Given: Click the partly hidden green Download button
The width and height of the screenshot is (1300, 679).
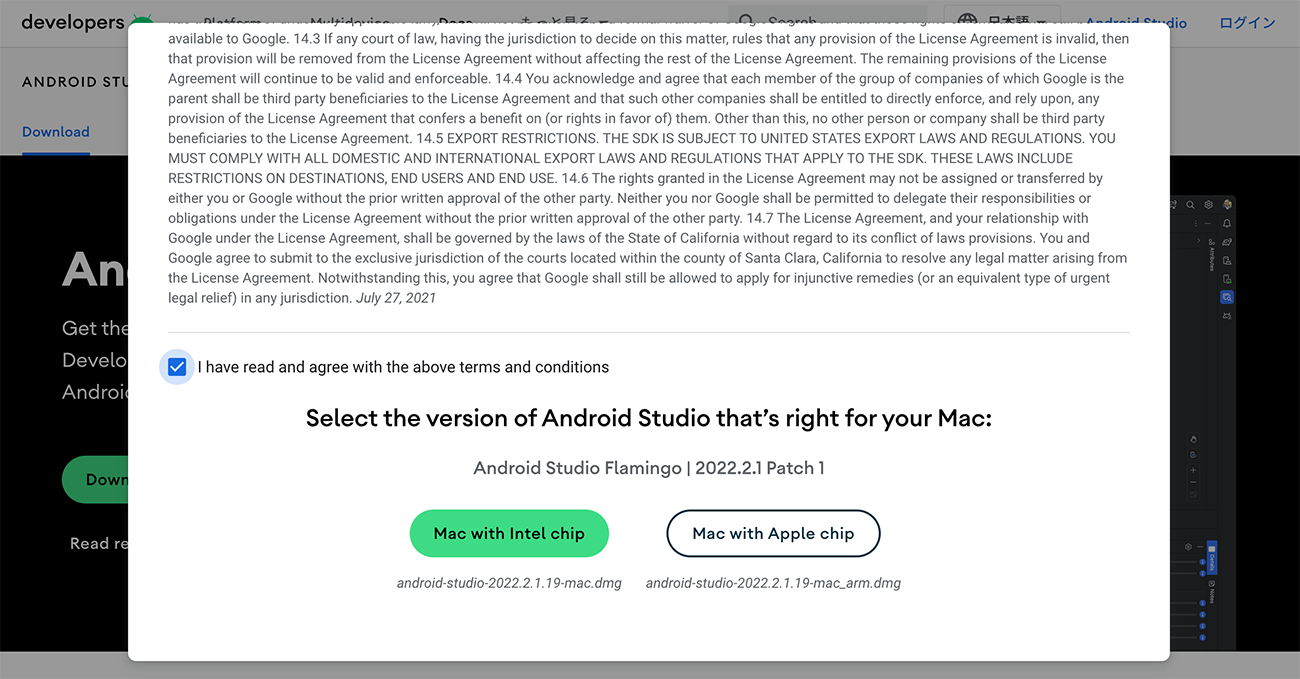Looking at the screenshot, I should pyautogui.click(x=95, y=479).
